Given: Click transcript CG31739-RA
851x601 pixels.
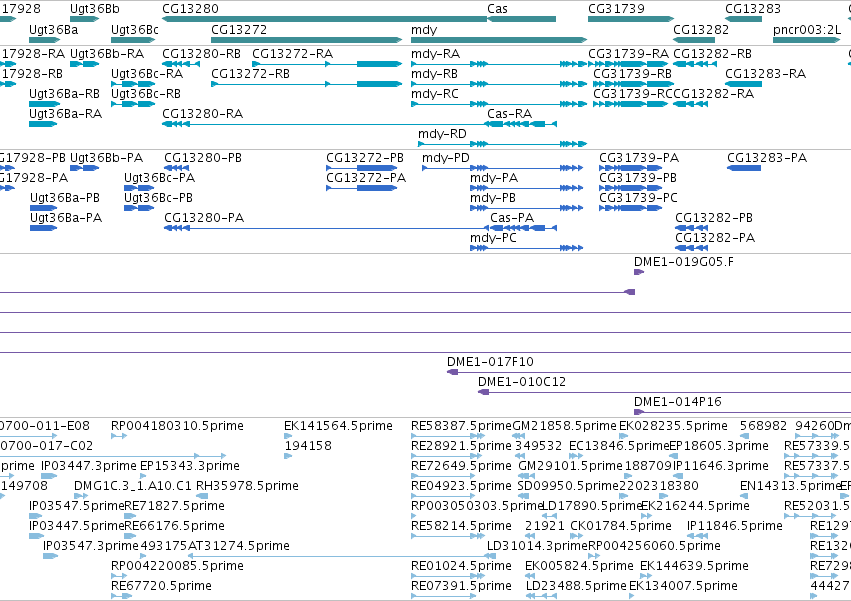Looking at the screenshot, I should (629, 54).
